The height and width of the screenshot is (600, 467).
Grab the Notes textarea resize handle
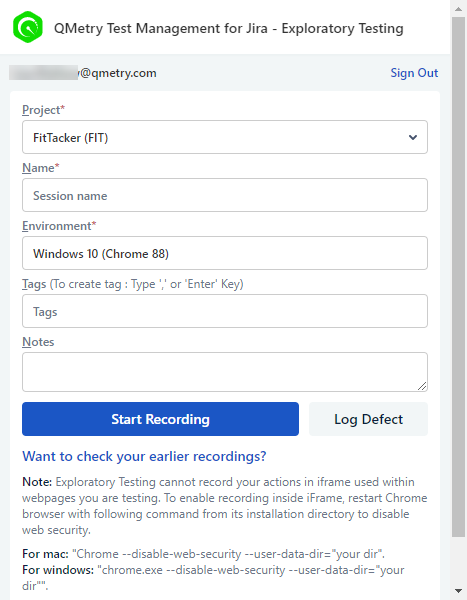[x=422, y=386]
